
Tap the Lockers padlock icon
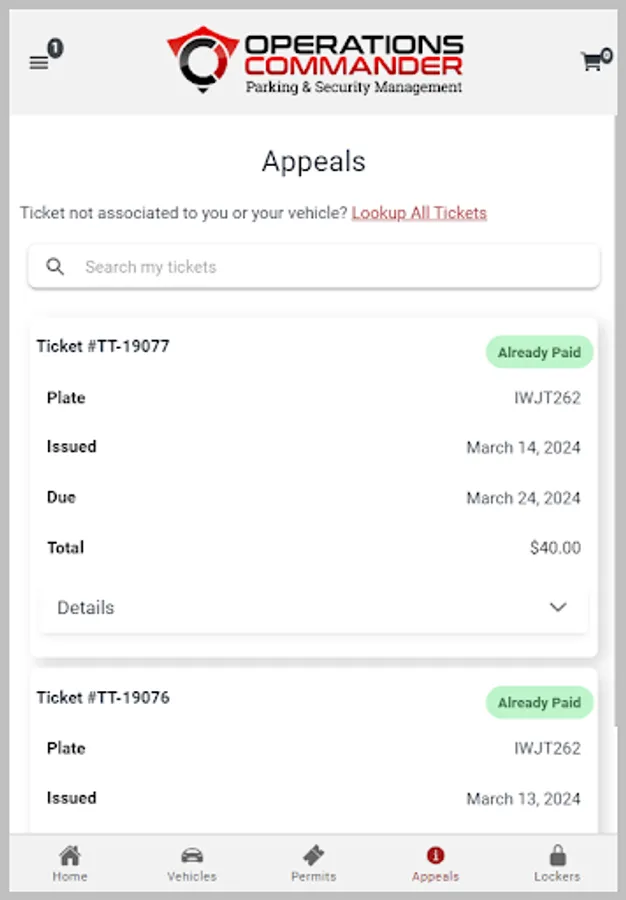pyautogui.click(x=557, y=856)
